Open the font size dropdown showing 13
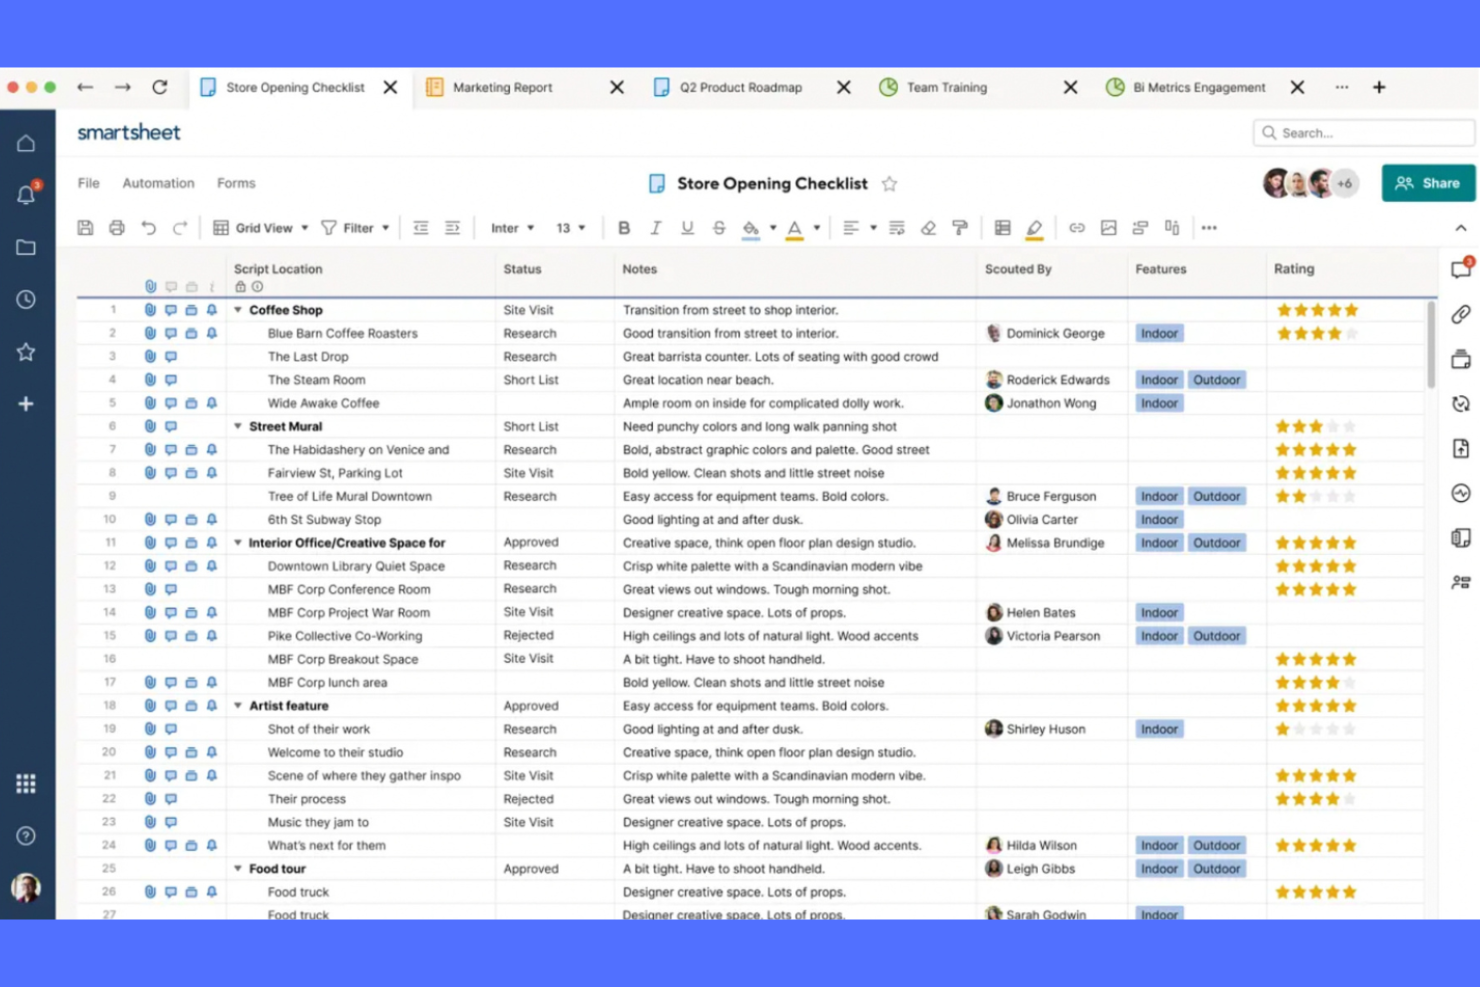This screenshot has width=1480, height=987. 569,227
